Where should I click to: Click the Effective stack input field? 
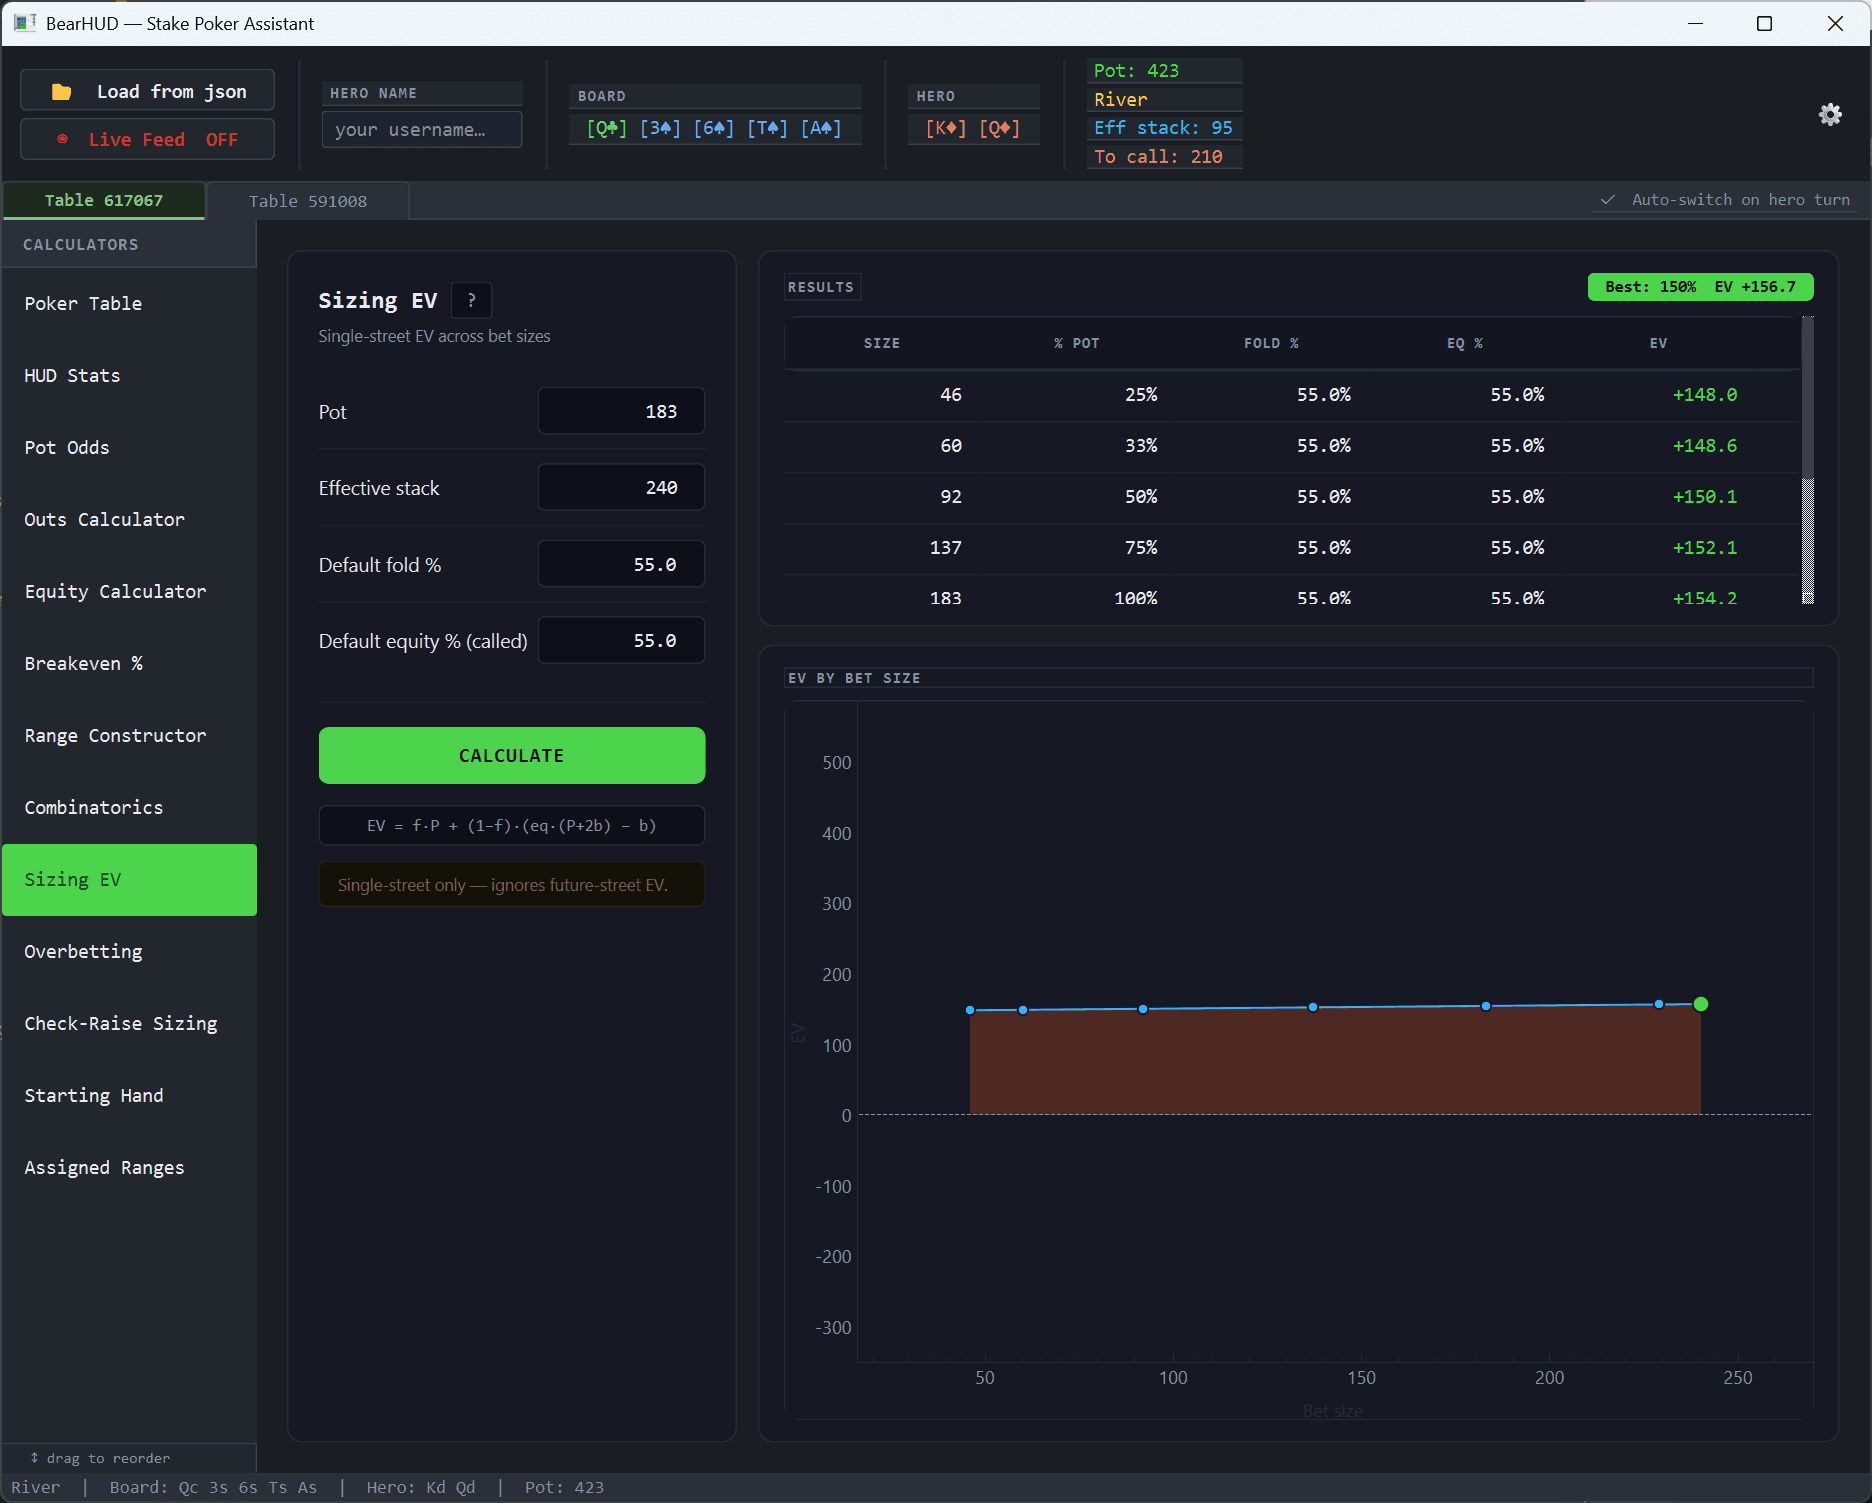(x=621, y=488)
